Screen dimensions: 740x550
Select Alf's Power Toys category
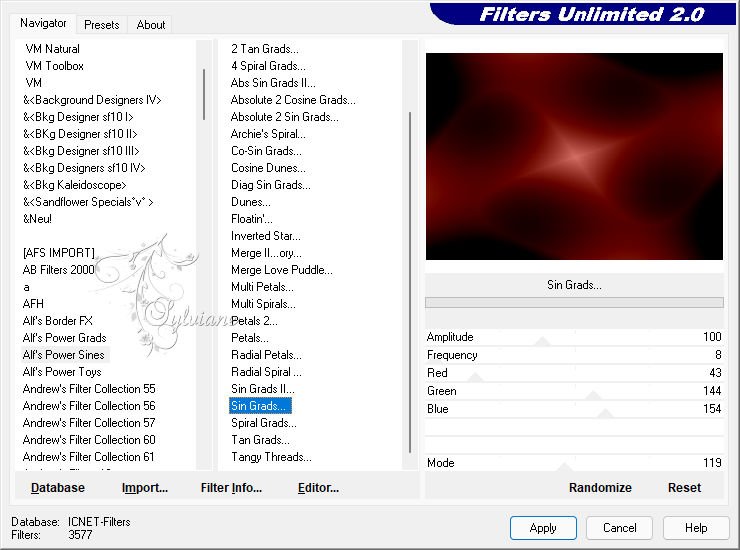coord(62,372)
